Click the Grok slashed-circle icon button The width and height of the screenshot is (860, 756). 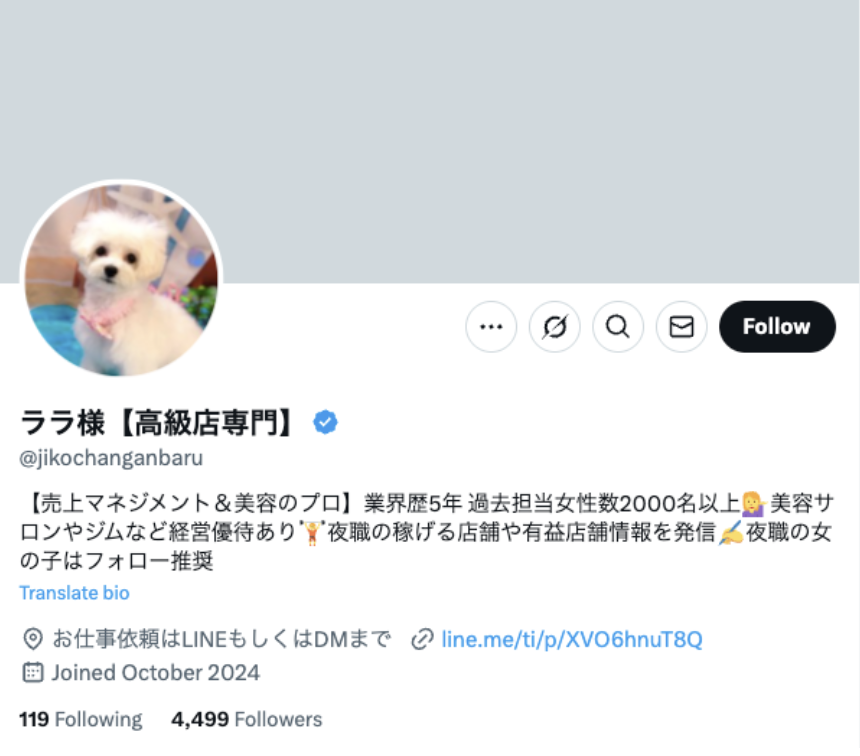pyautogui.click(x=555, y=326)
